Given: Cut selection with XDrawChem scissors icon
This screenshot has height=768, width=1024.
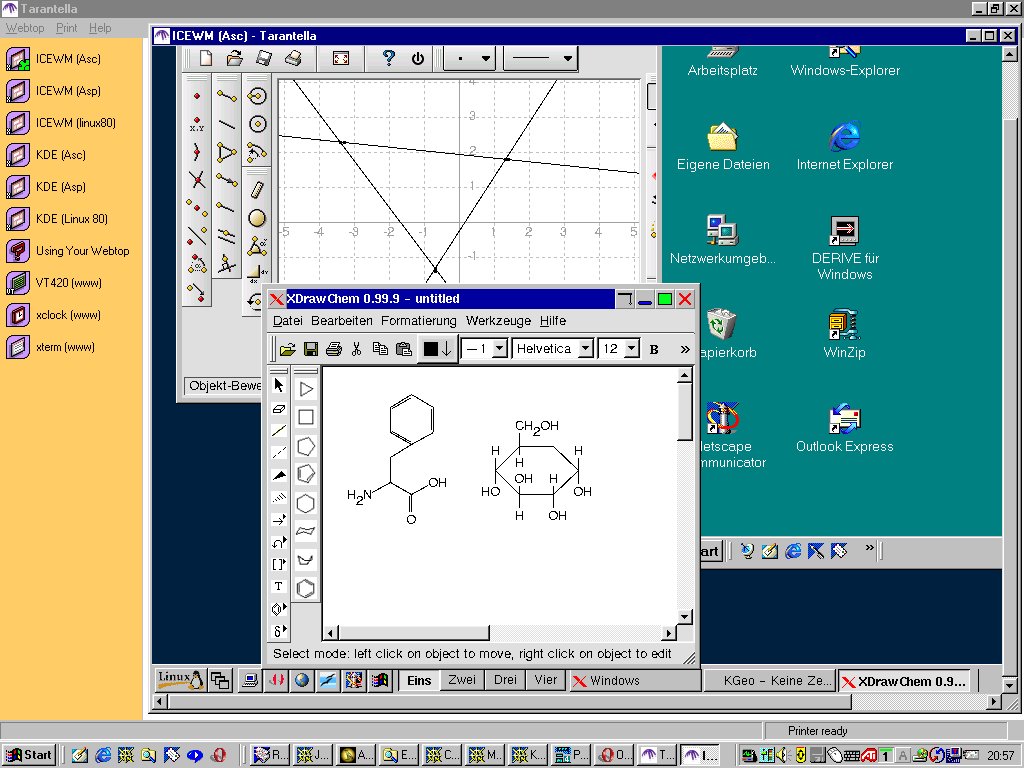Looking at the screenshot, I should tap(357, 349).
